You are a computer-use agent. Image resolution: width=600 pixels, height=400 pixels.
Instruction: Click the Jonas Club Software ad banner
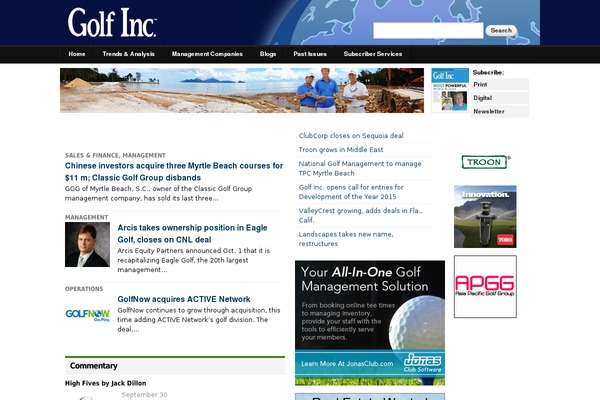pos(370,323)
